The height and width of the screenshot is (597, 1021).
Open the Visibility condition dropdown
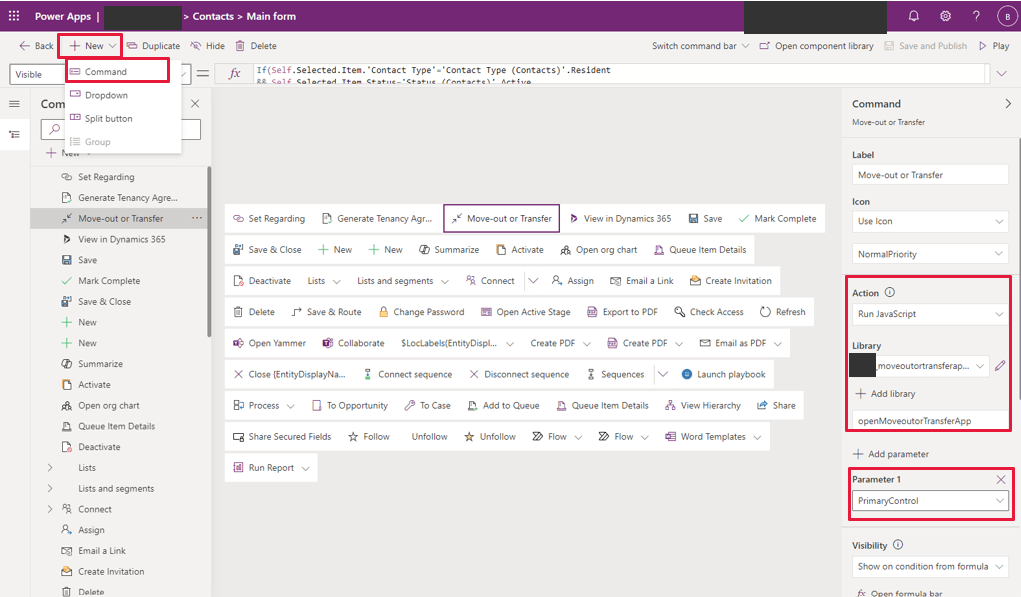929,566
